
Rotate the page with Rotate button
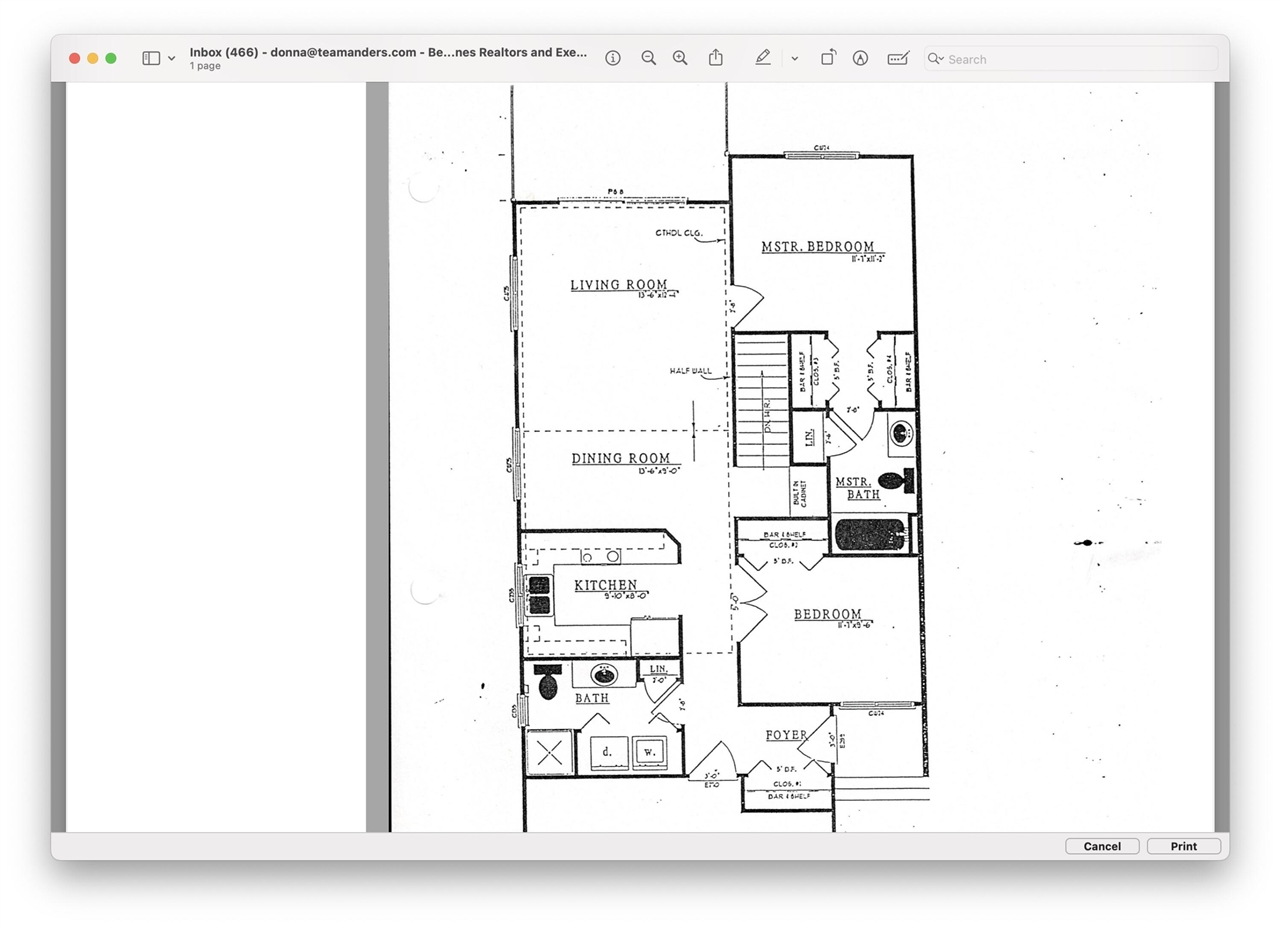point(828,58)
